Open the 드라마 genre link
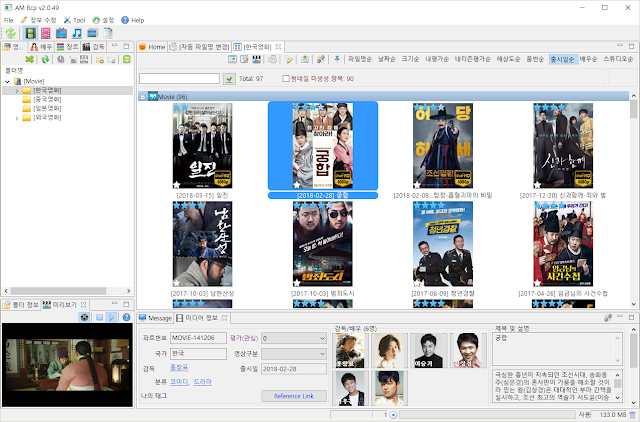The height and width of the screenshot is (422, 640). pyautogui.click(x=203, y=382)
